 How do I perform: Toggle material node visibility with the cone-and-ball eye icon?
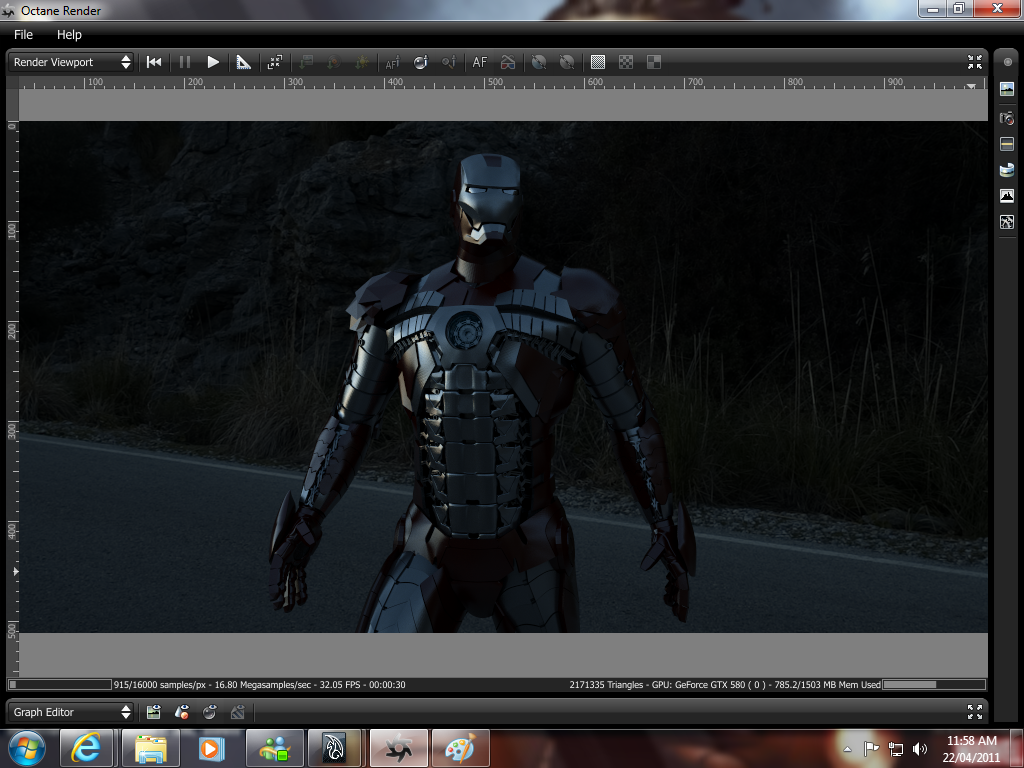pyautogui.click(x=182, y=712)
